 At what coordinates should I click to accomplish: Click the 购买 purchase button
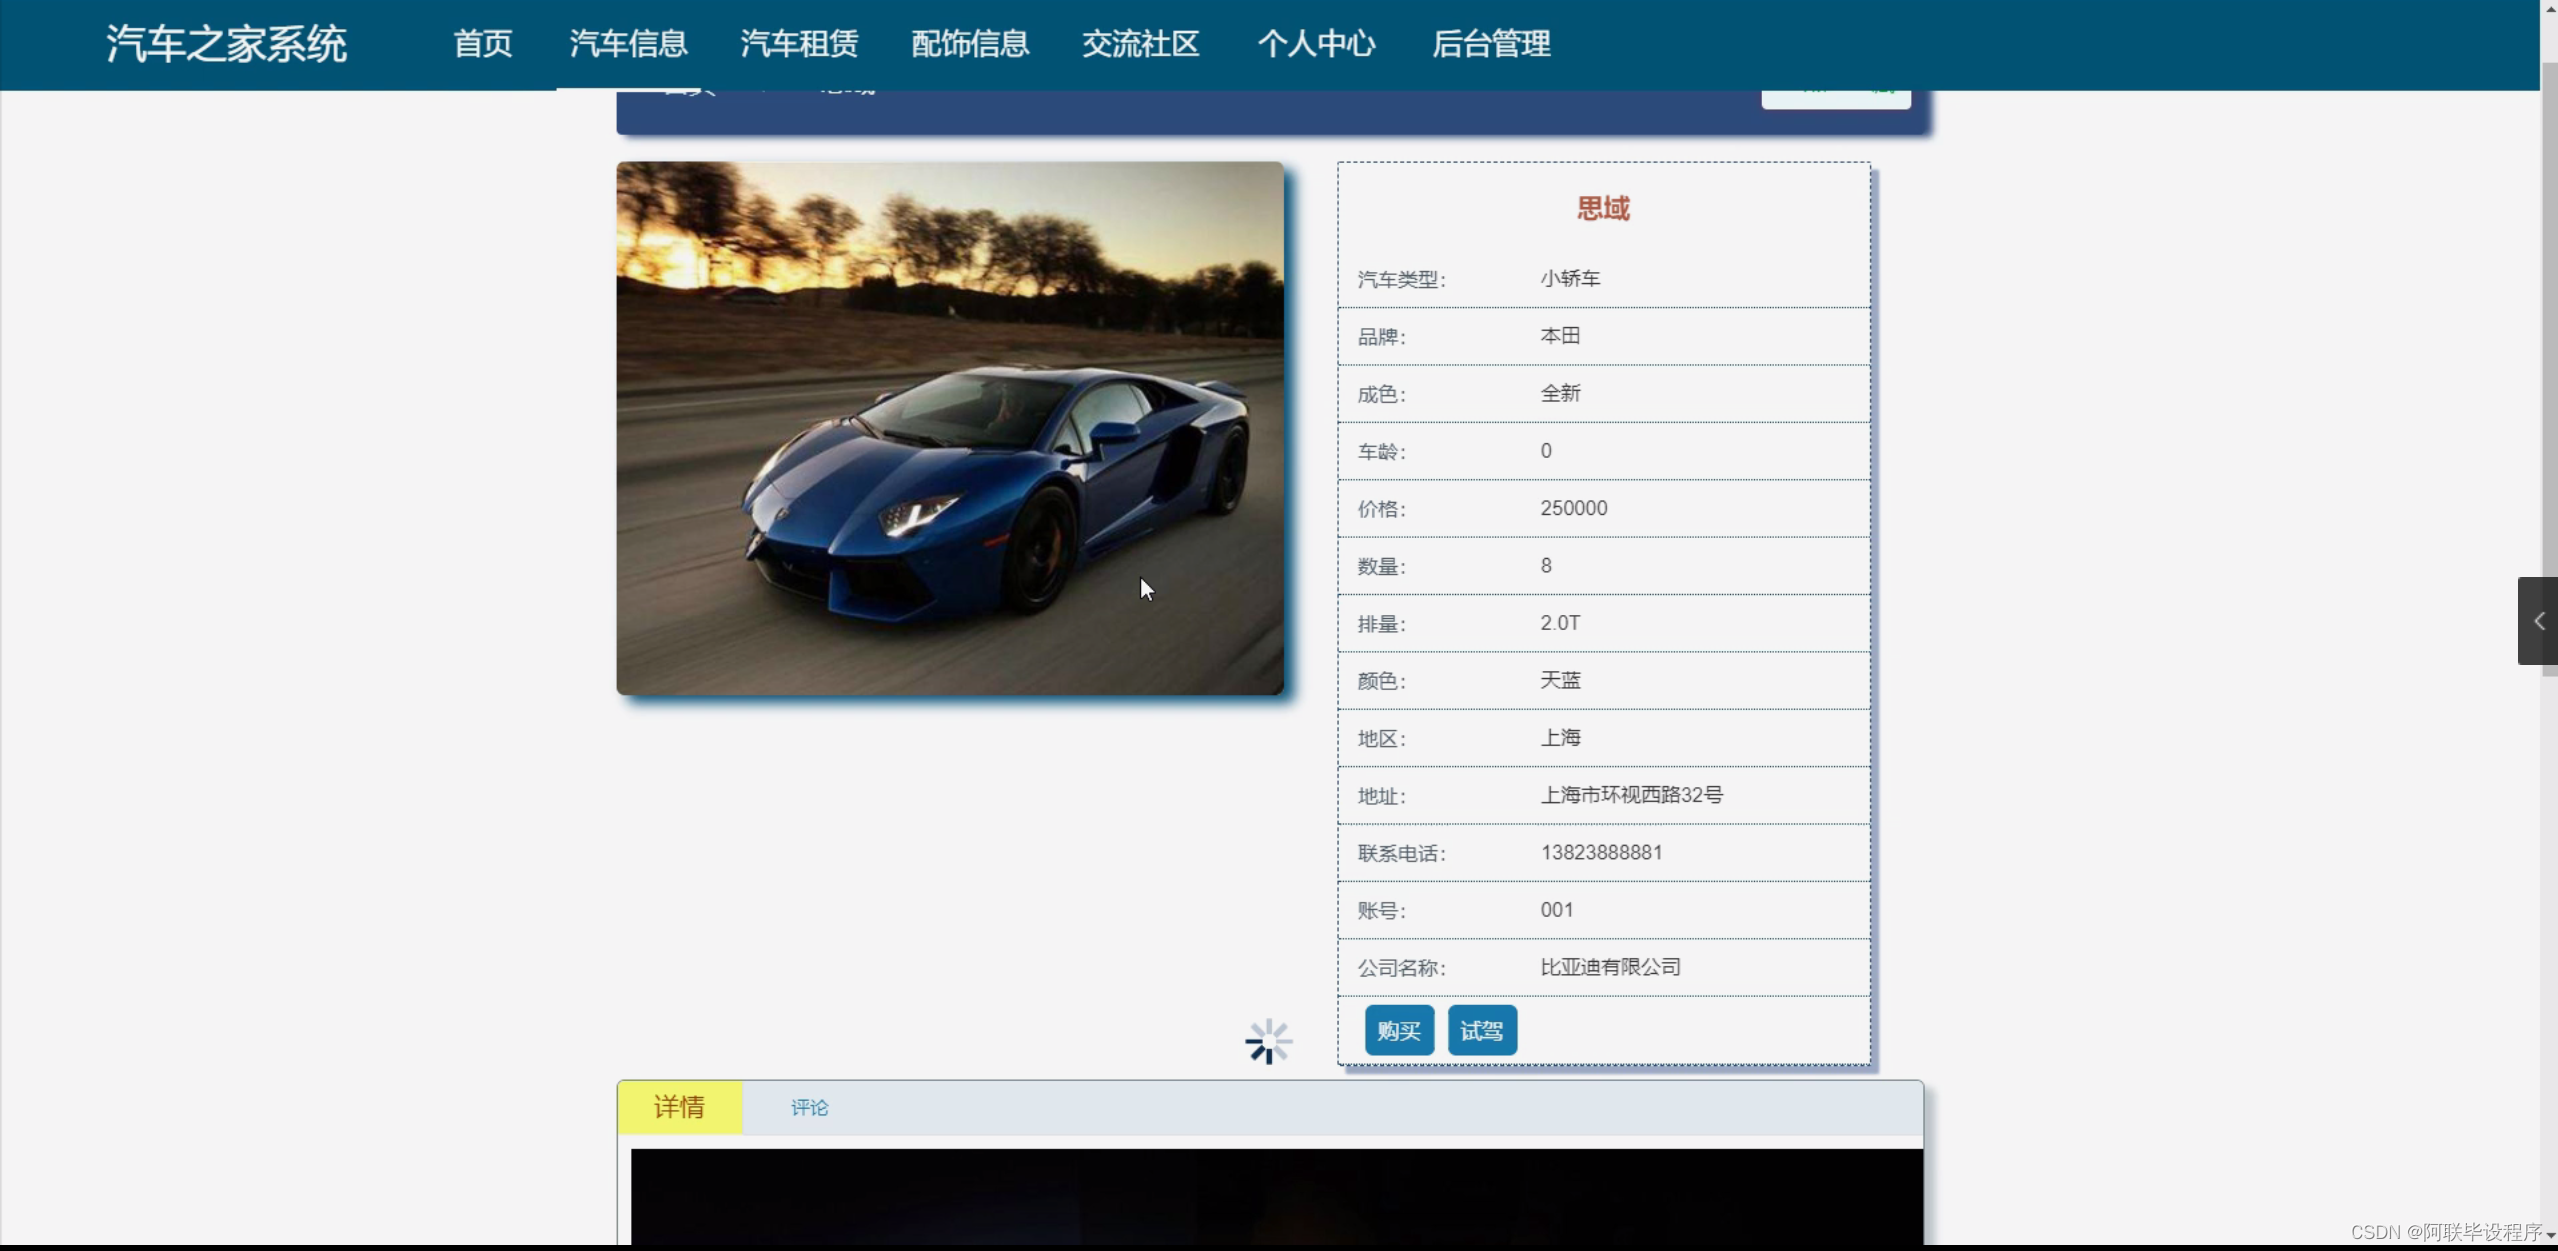[1398, 1030]
